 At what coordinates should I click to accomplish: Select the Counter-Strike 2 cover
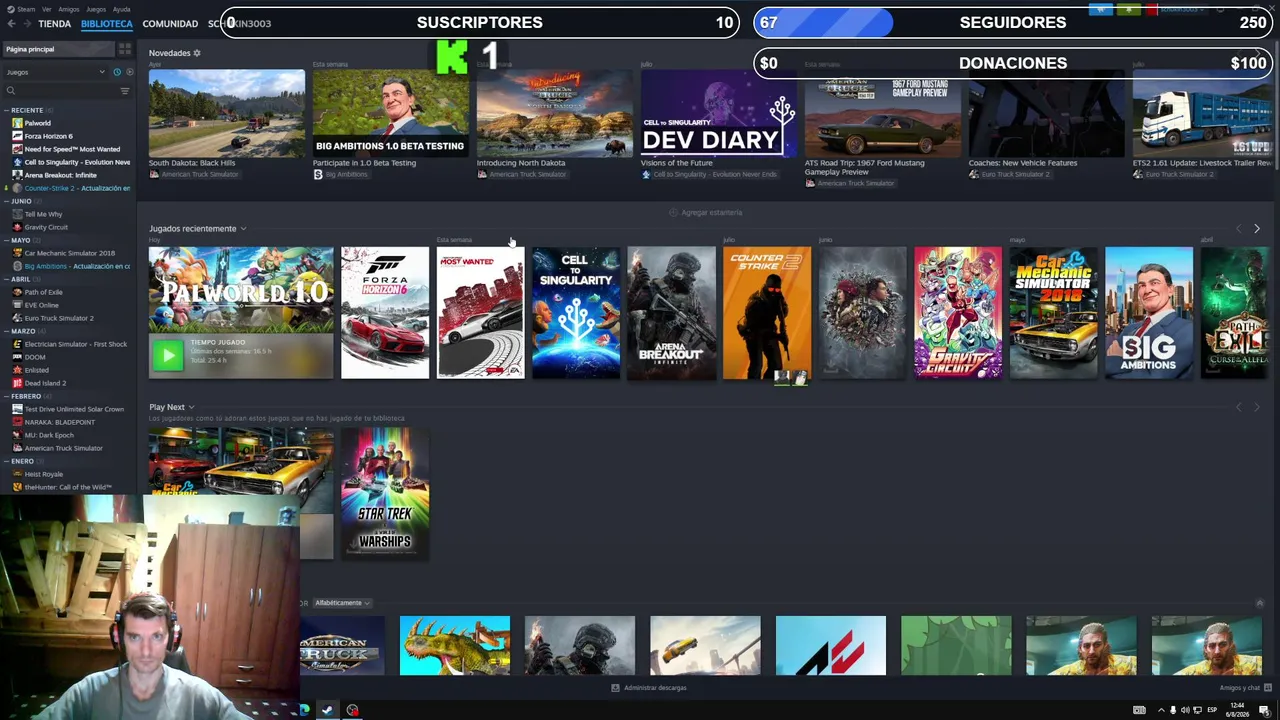pyautogui.click(x=767, y=313)
